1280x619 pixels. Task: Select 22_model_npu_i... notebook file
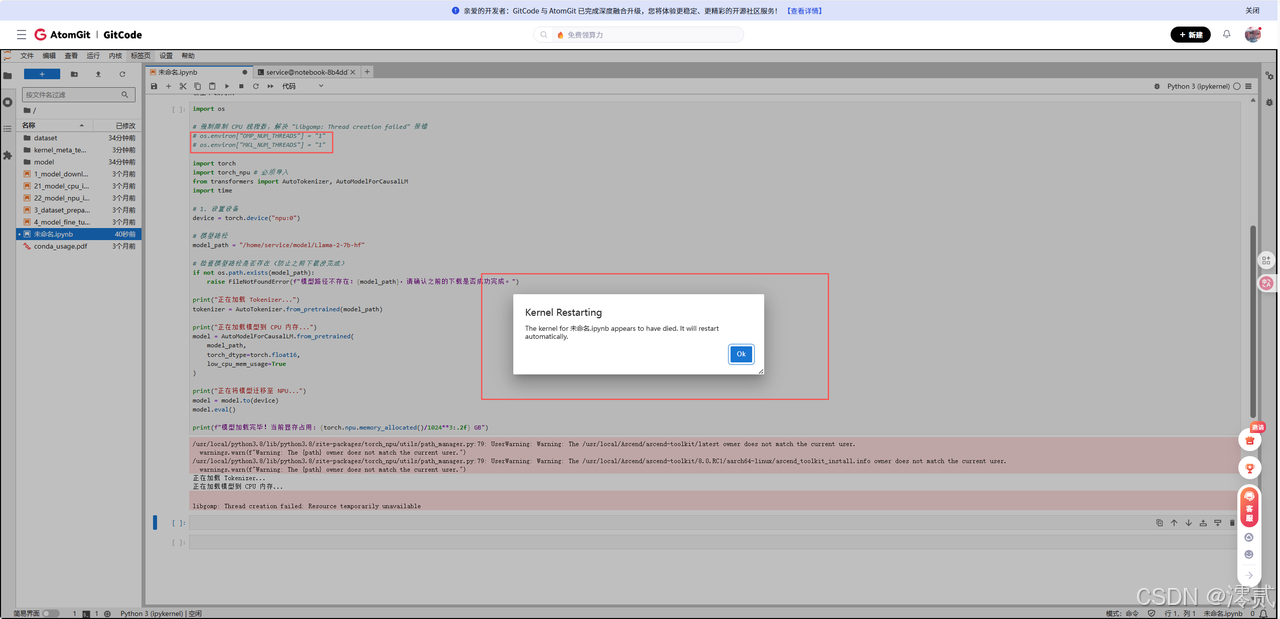[x=80, y=198]
